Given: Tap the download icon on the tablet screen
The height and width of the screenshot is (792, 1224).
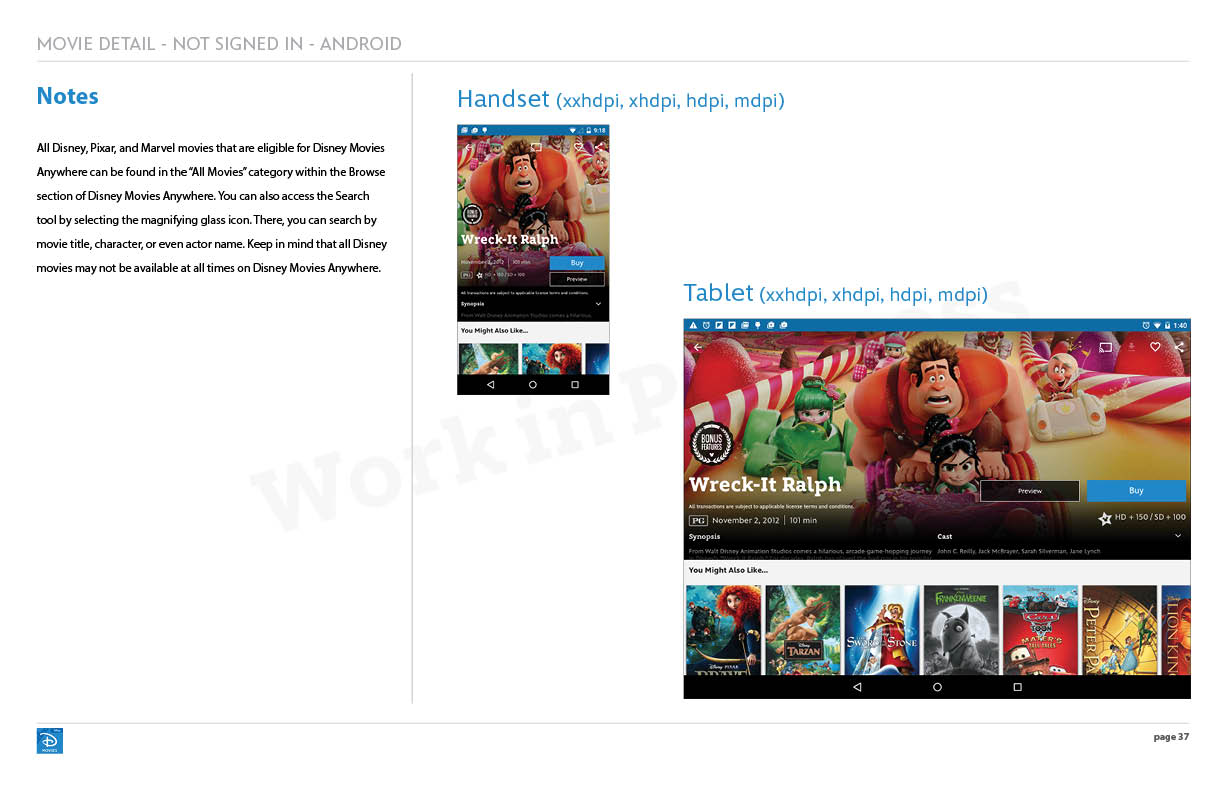Looking at the screenshot, I should 1131,347.
